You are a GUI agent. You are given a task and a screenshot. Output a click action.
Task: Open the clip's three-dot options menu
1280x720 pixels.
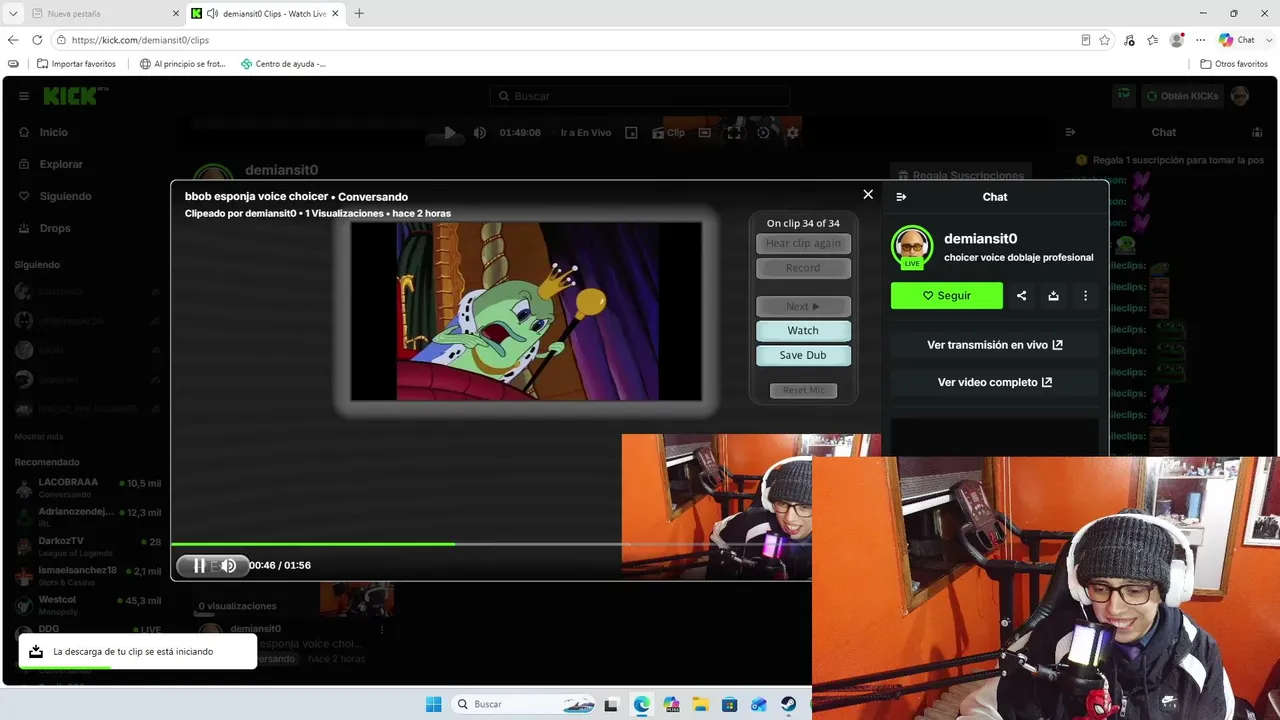tap(1085, 296)
